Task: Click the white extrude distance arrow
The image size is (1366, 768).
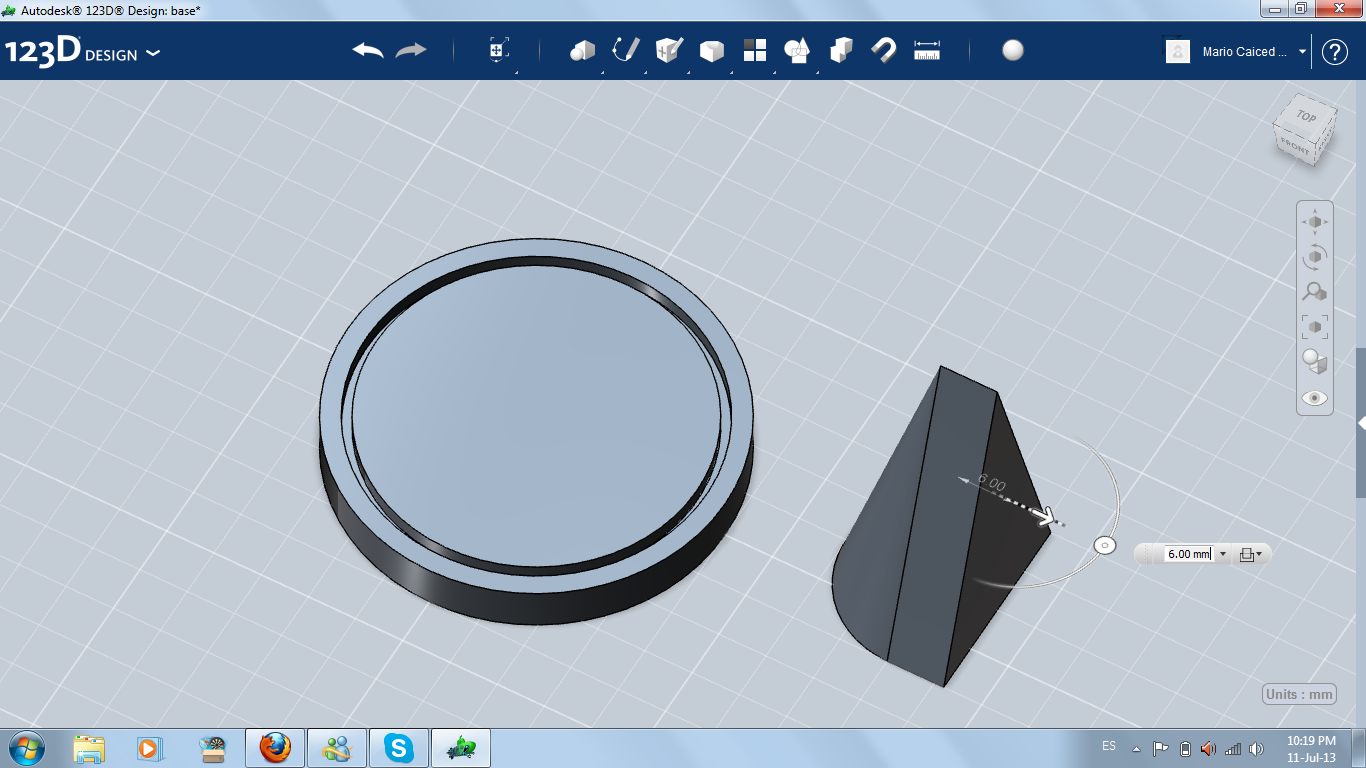Action: tap(1044, 516)
